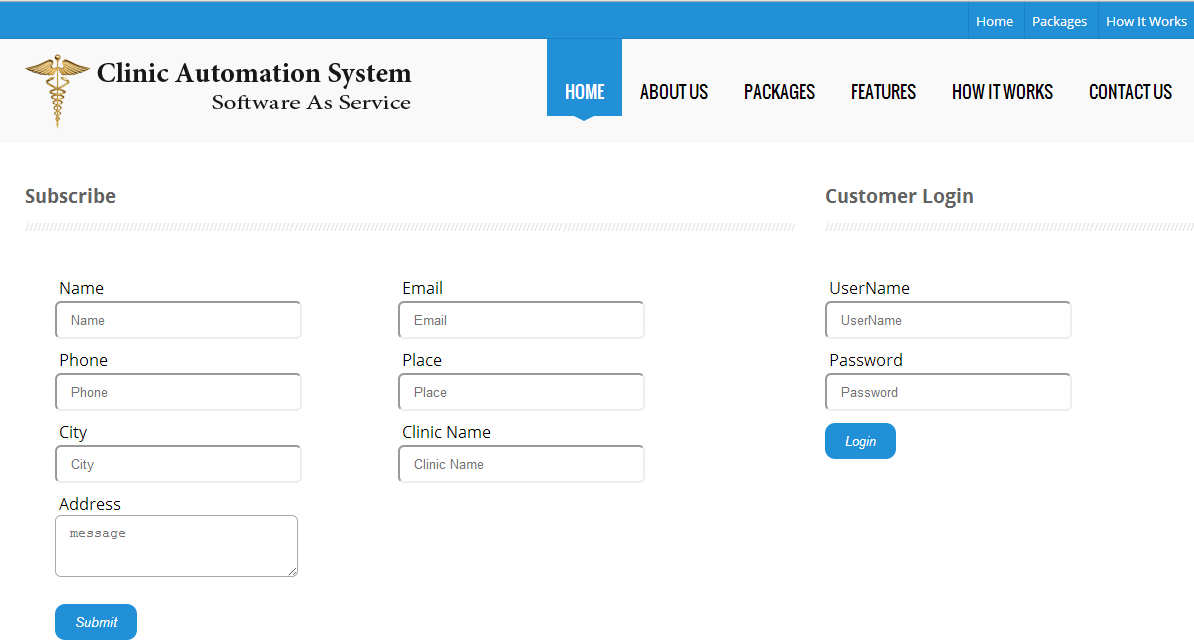Screen dimensions: 1194x644
Task: Select the Clinic Name input box
Action: 521,464
